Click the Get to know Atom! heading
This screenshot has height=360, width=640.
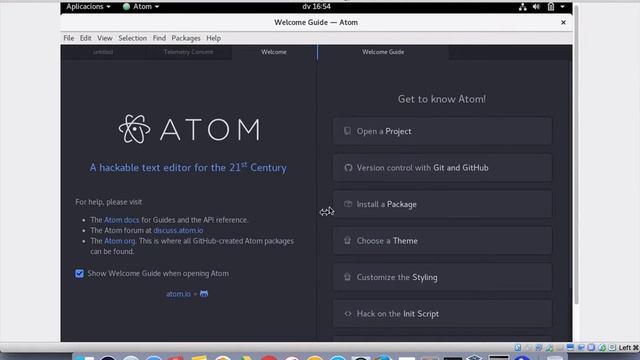[442, 99]
